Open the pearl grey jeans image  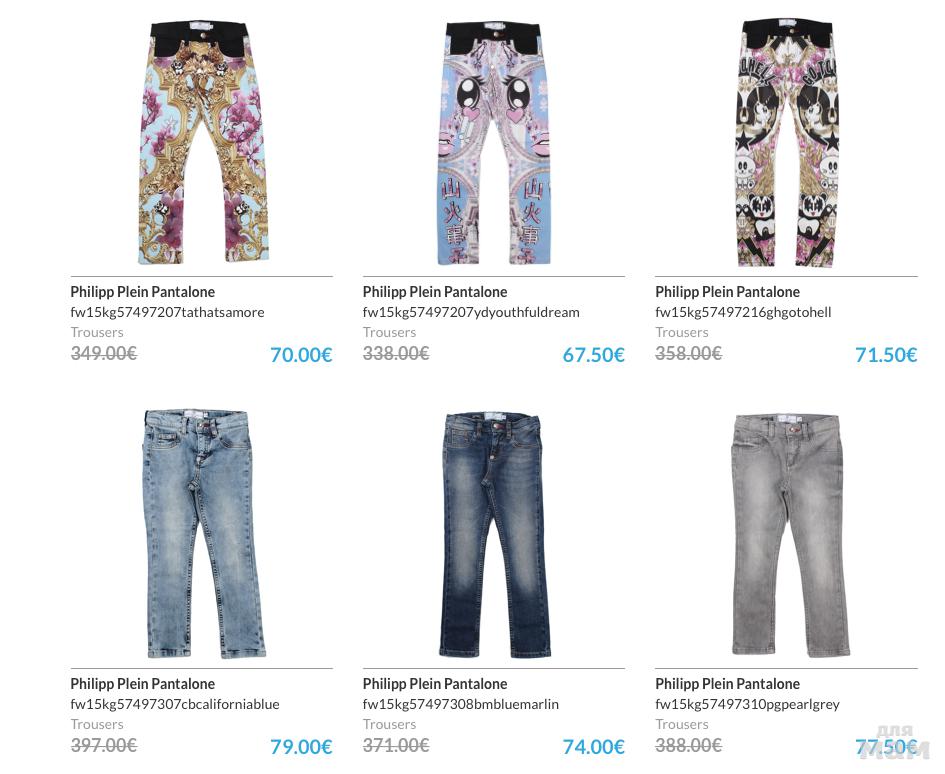point(786,535)
